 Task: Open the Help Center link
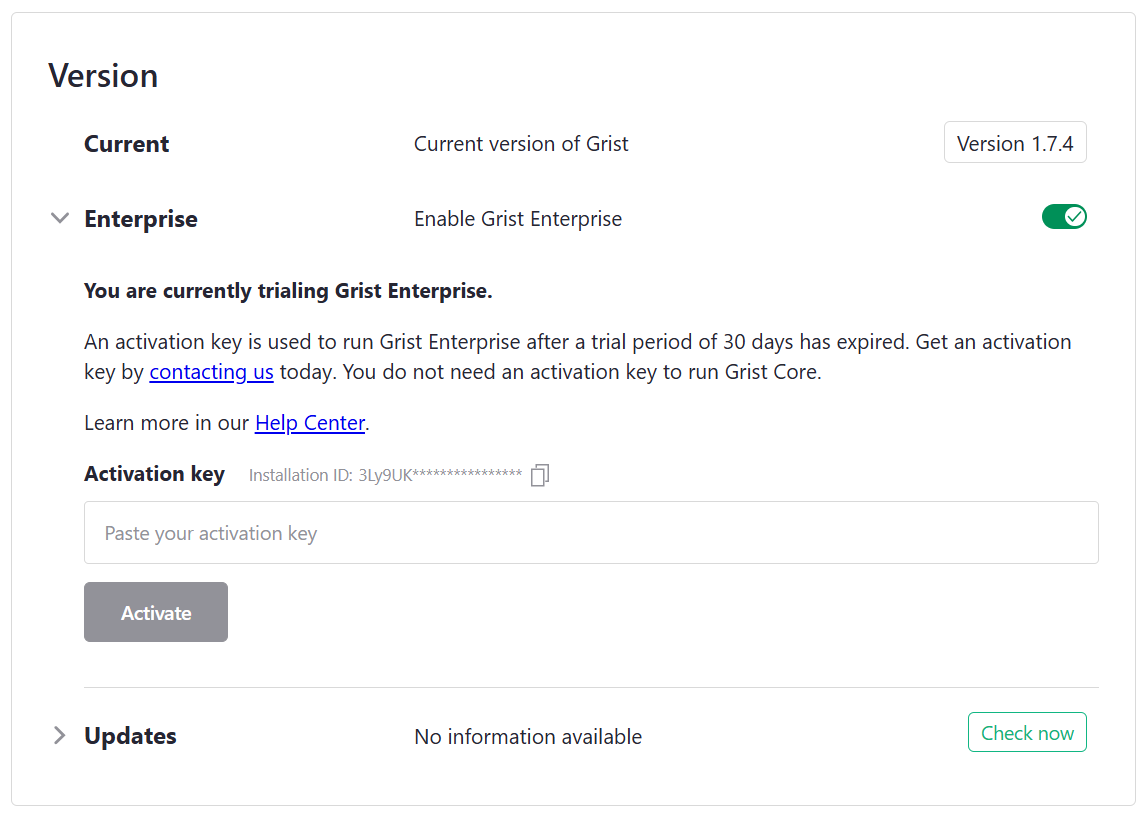pos(310,423)
